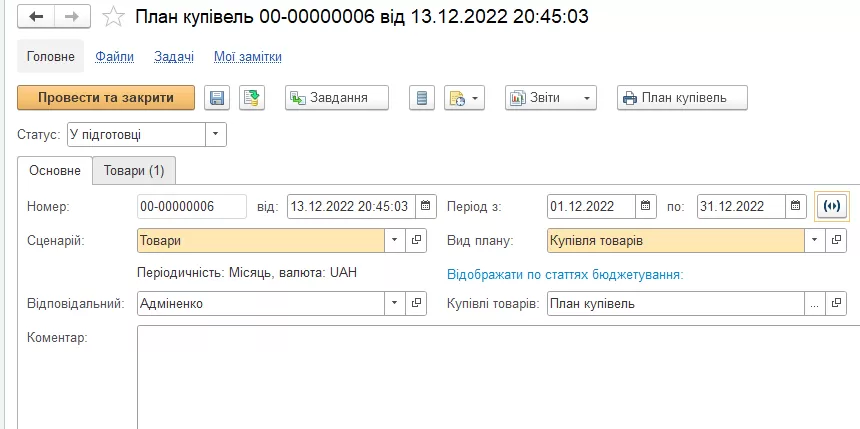860x429 pixels.
Task: Open the Файли section link
Action: coord(115,57)
